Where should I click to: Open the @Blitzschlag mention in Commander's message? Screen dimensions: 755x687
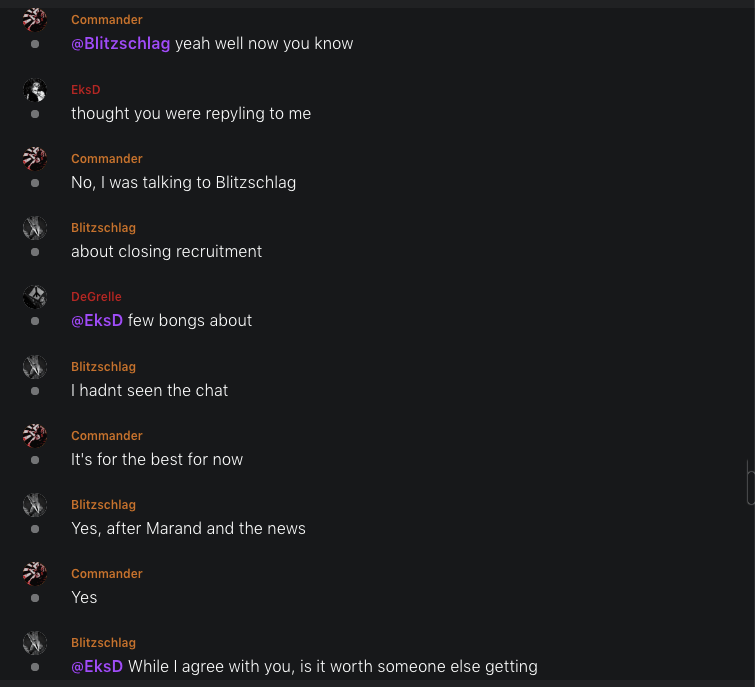120,44
